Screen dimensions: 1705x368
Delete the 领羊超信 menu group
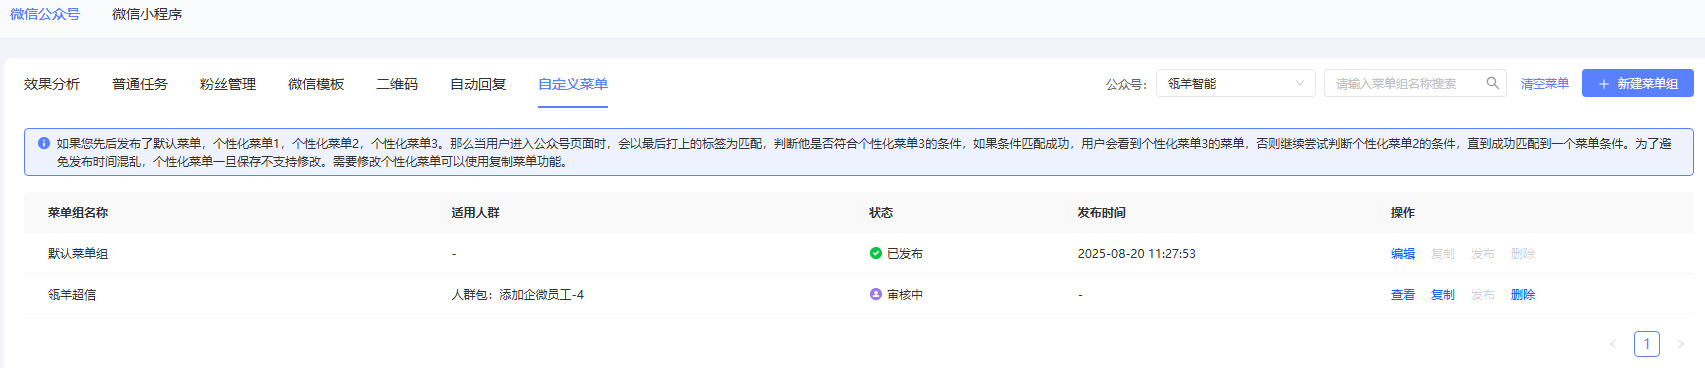pyautogui.click(x=1523, y=294)
